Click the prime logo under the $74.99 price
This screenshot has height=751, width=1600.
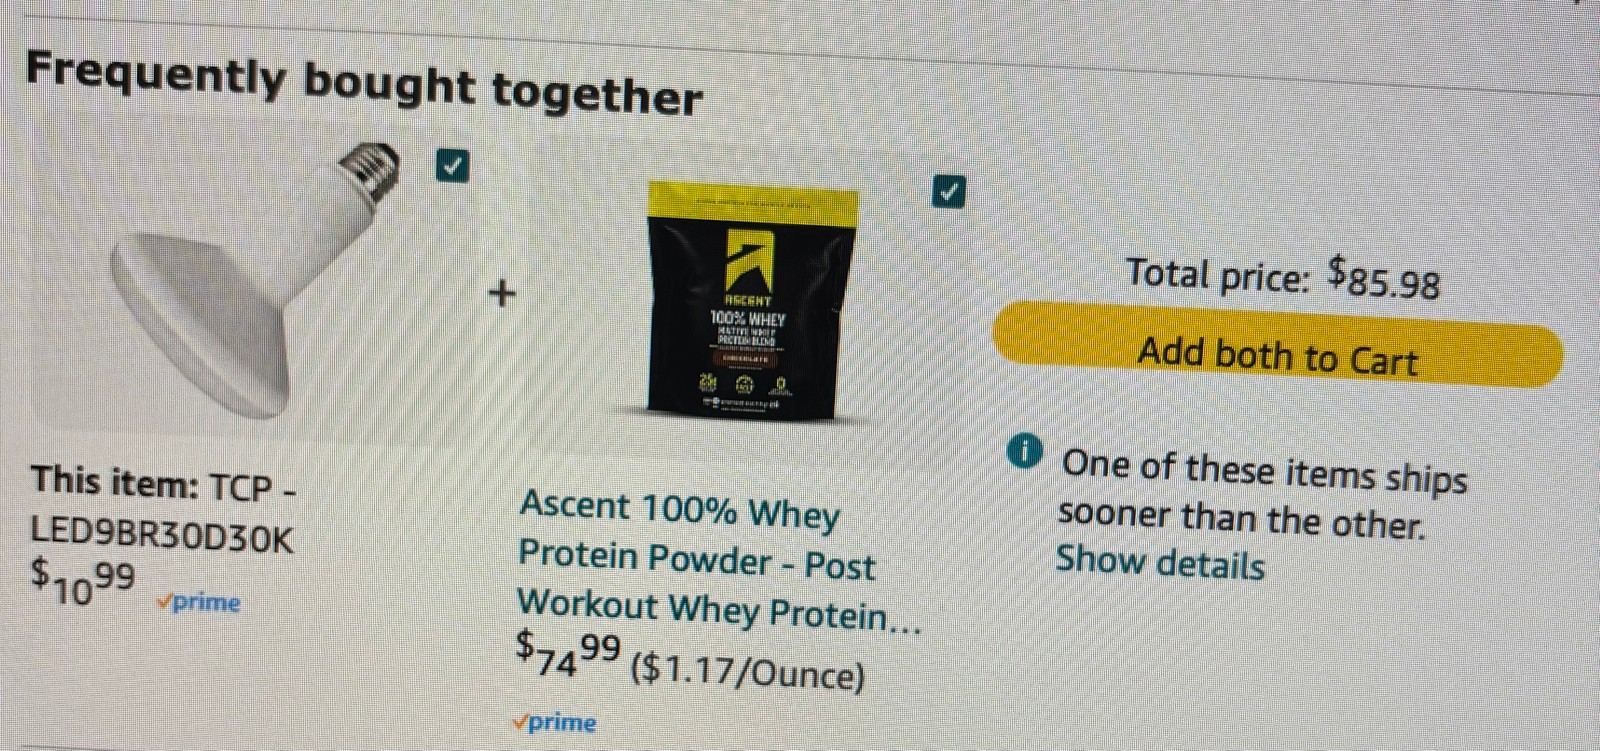click(x=554, y=722)
